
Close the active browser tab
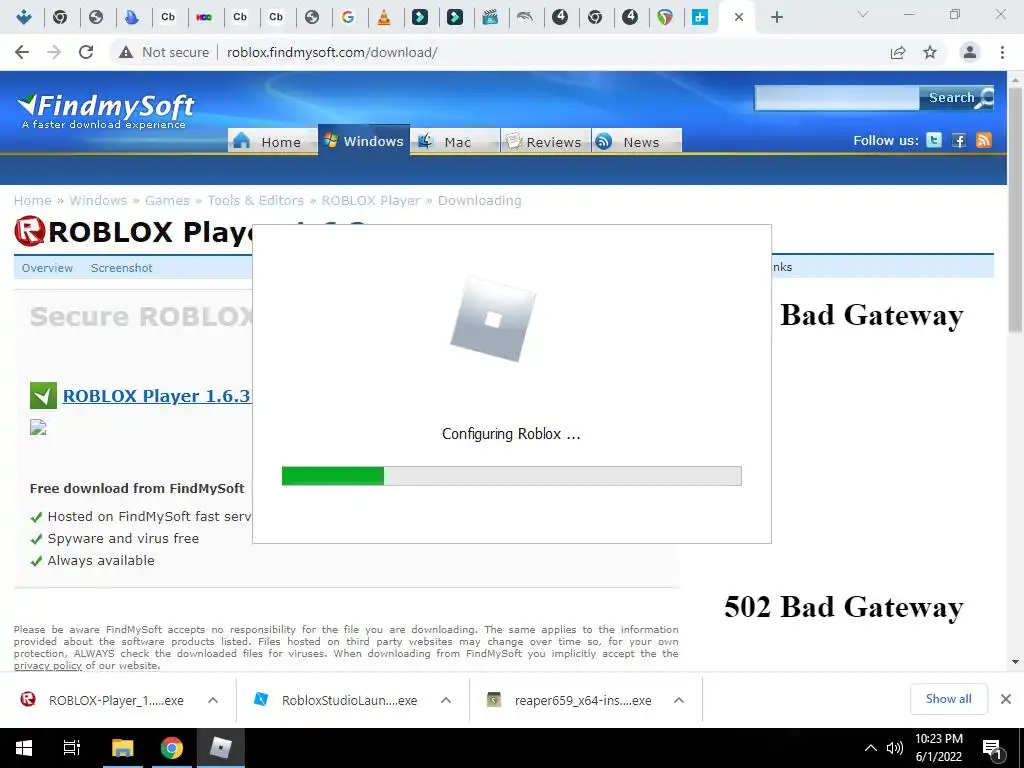point(739,17)
